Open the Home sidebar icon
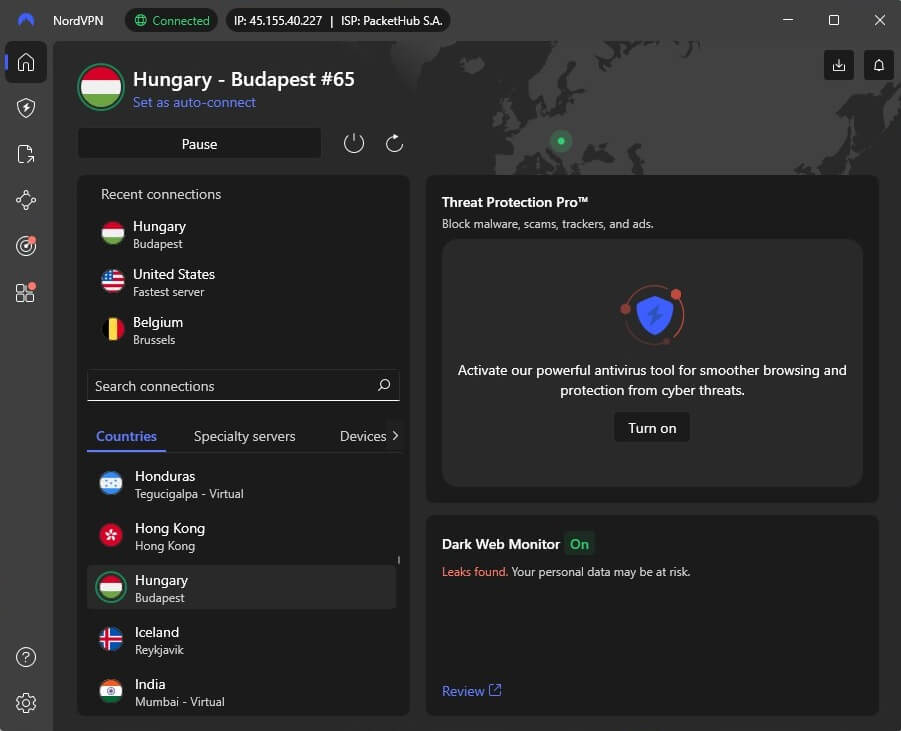 [x=26, y=62]
